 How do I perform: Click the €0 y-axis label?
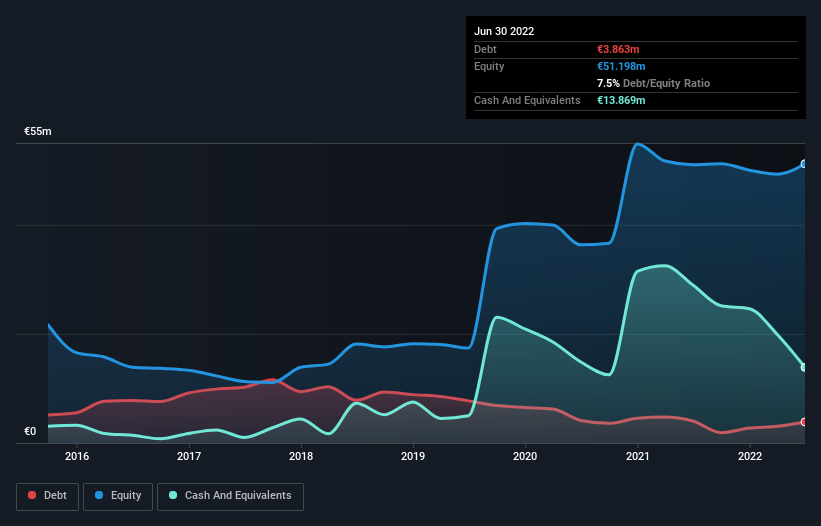coord(30,432)
